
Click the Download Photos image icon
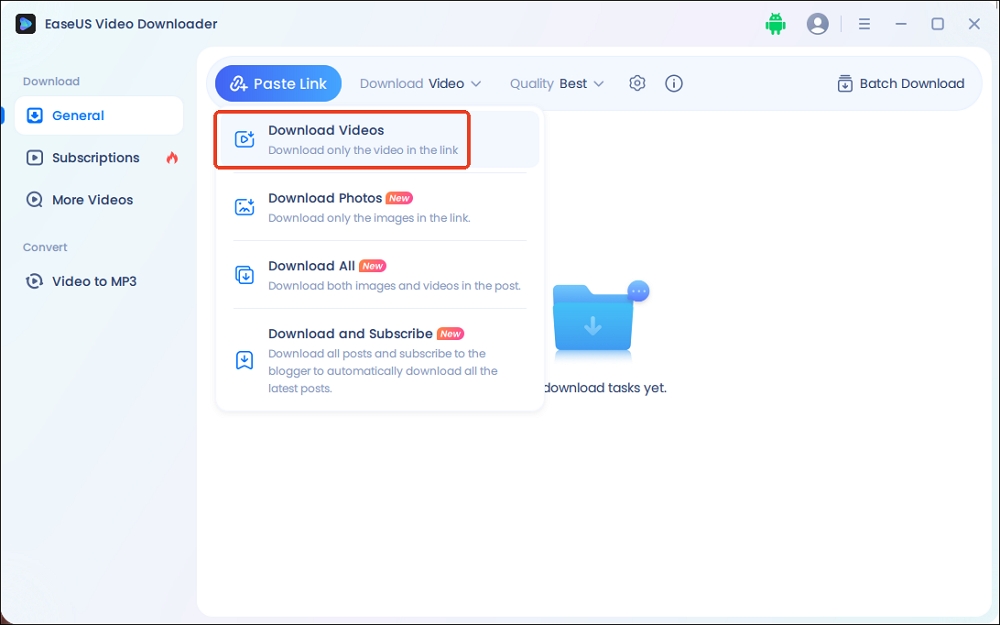244,207
